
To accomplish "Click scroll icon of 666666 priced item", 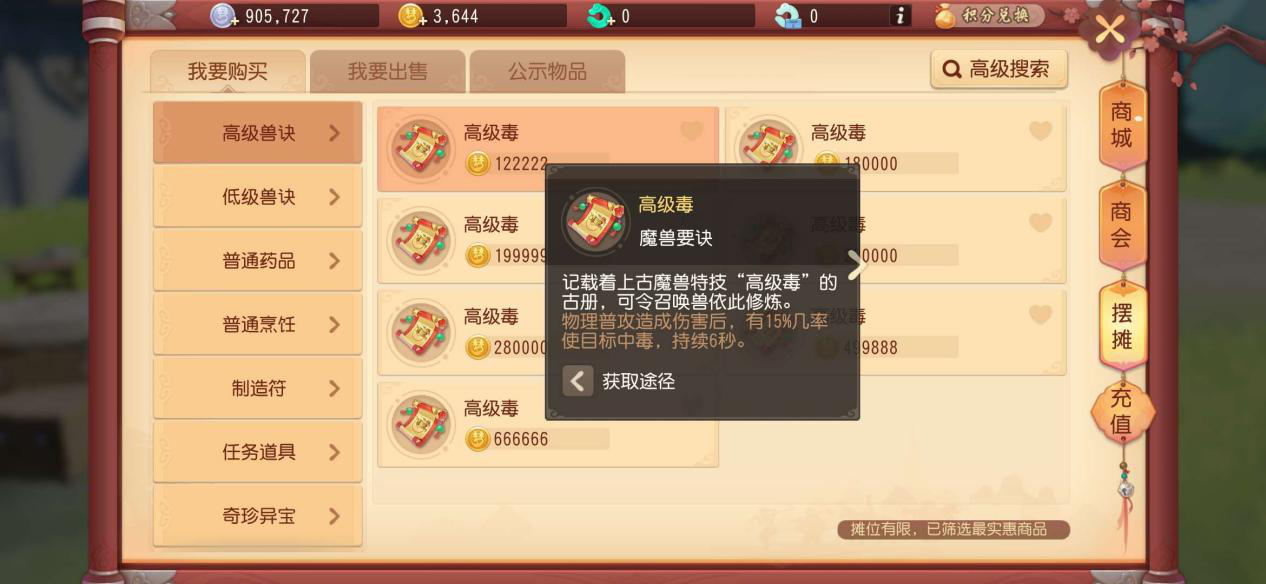I will [421, 425].
